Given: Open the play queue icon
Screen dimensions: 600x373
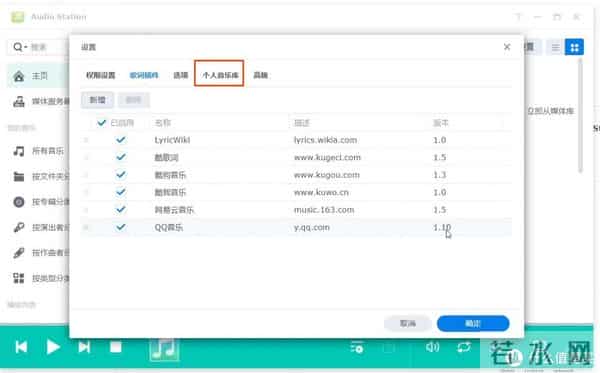Looking at the screenshot, I should click(x=357, y=347).
